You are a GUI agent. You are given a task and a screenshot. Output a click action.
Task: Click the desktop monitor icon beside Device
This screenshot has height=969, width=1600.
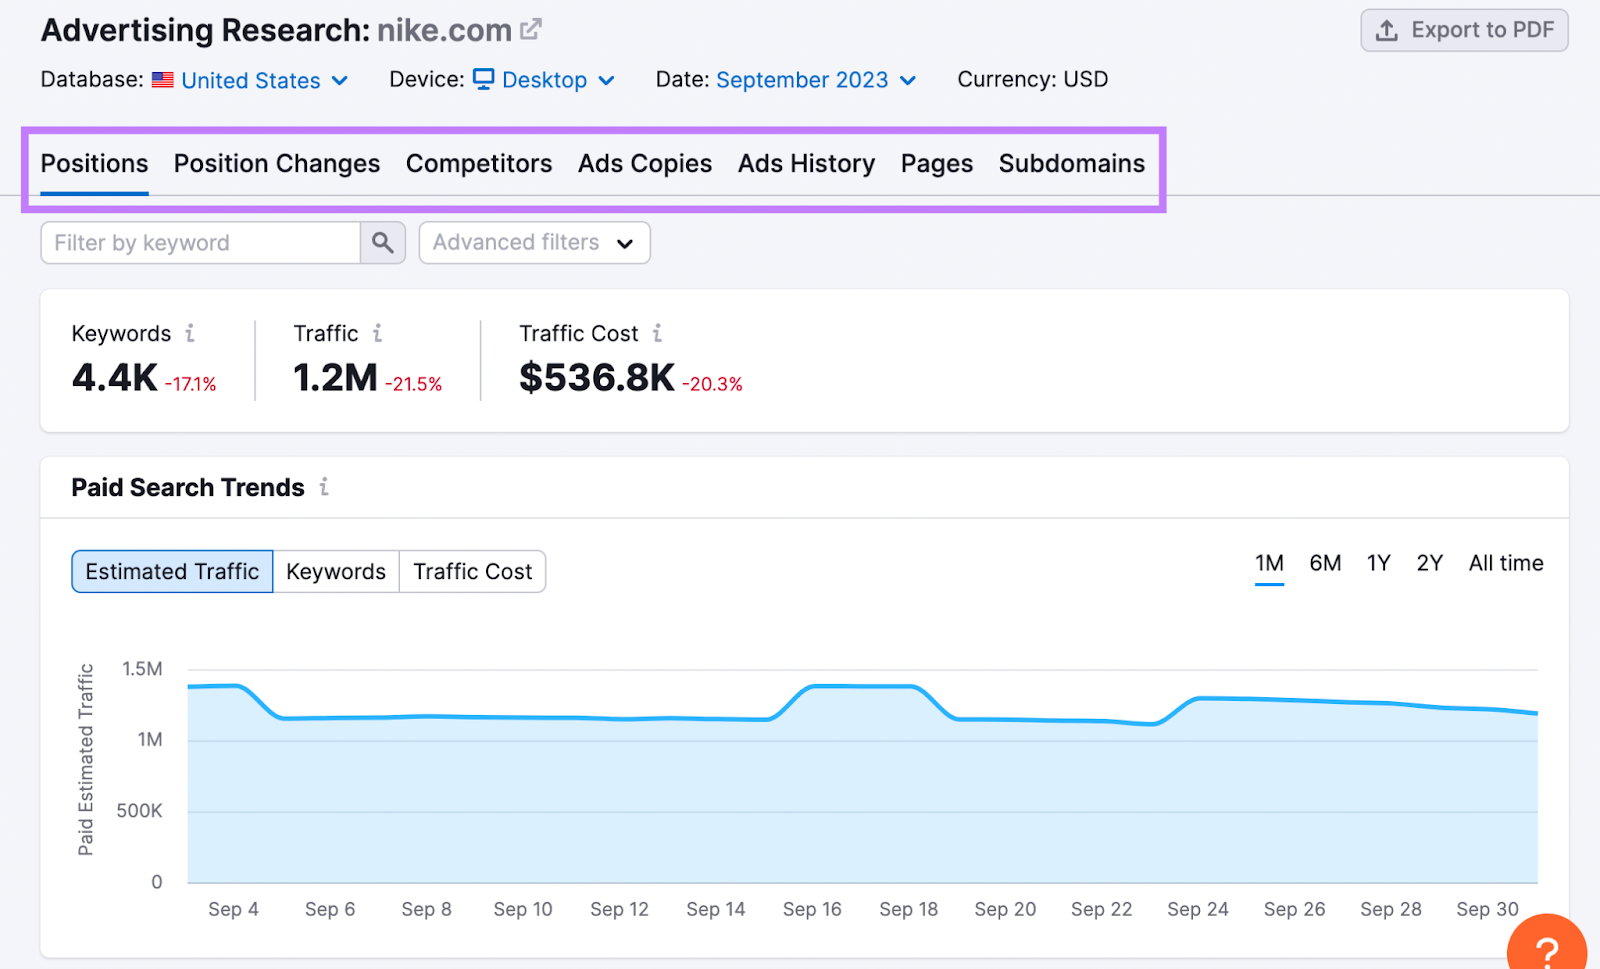coord(484,79)
